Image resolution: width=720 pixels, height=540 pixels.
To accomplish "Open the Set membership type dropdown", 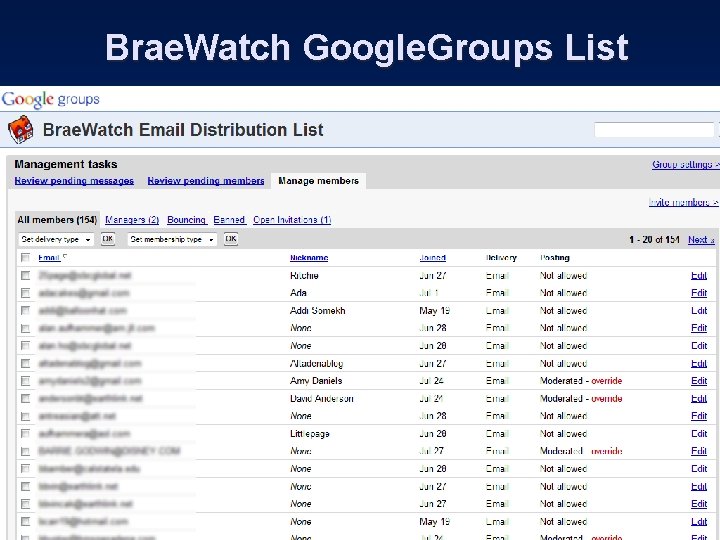I will pyautogui.click(x=172, y=239).
